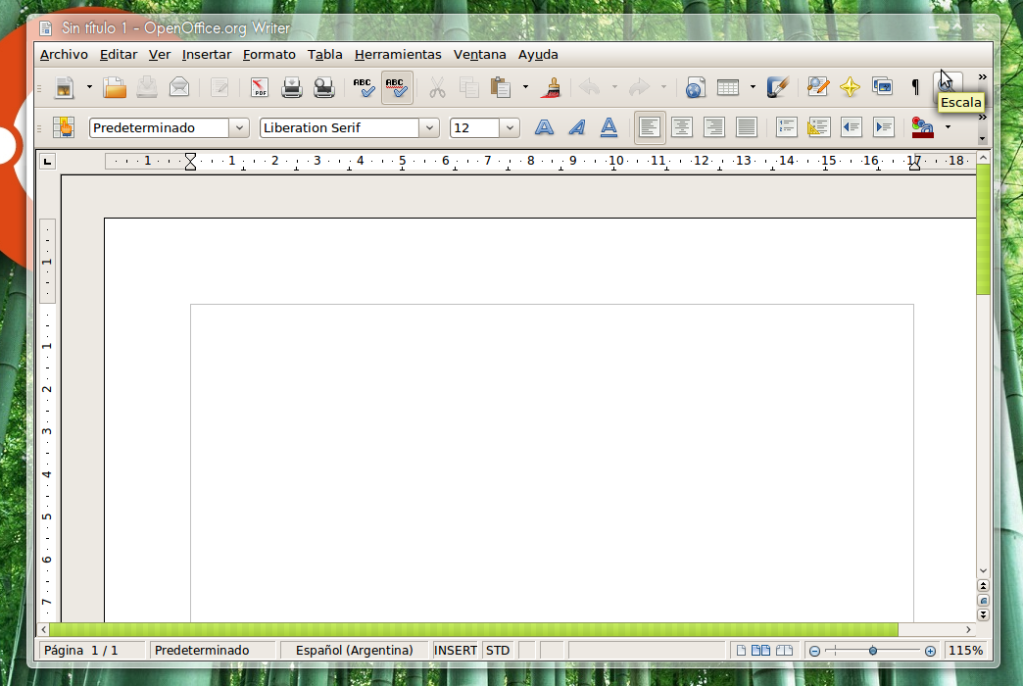Click the Cut scissors icon
Screen dimensions: 1023x686
(x=437, y=87)
